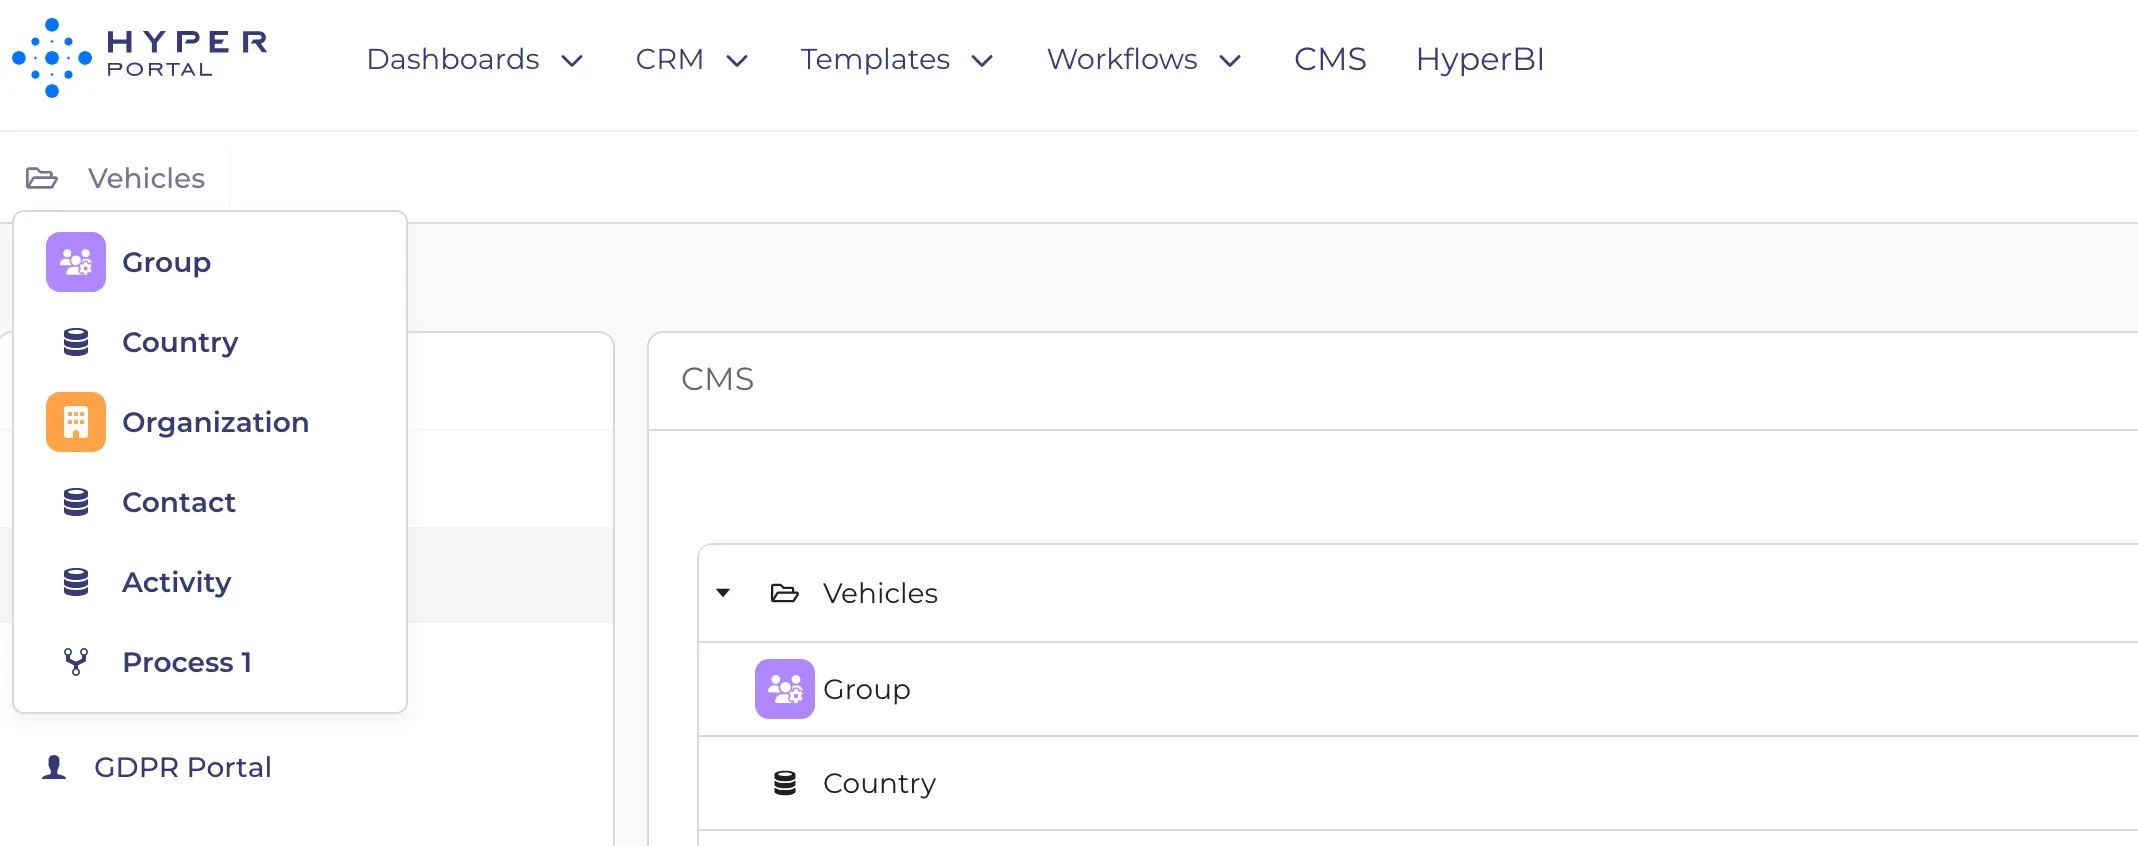Open the GDPR Portal sidebar link
This screenshot has height=846, width=2138.
coord(183,767)
